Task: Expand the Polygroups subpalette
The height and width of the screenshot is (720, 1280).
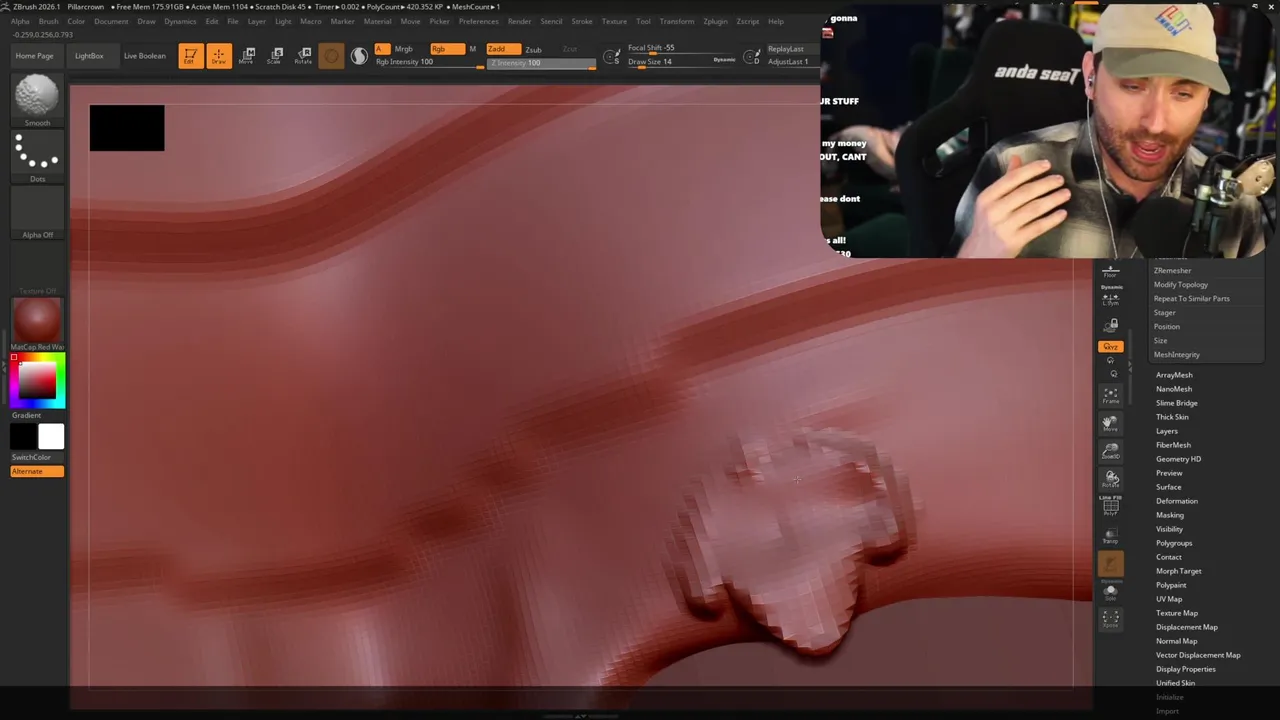Action: (1174, 543)
